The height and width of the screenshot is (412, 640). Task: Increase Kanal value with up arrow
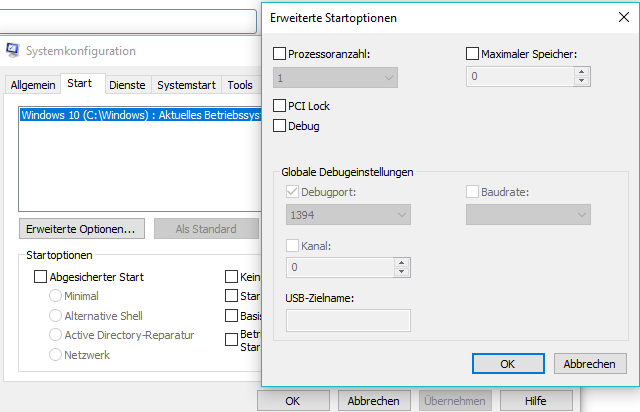(x=401, y=263)
